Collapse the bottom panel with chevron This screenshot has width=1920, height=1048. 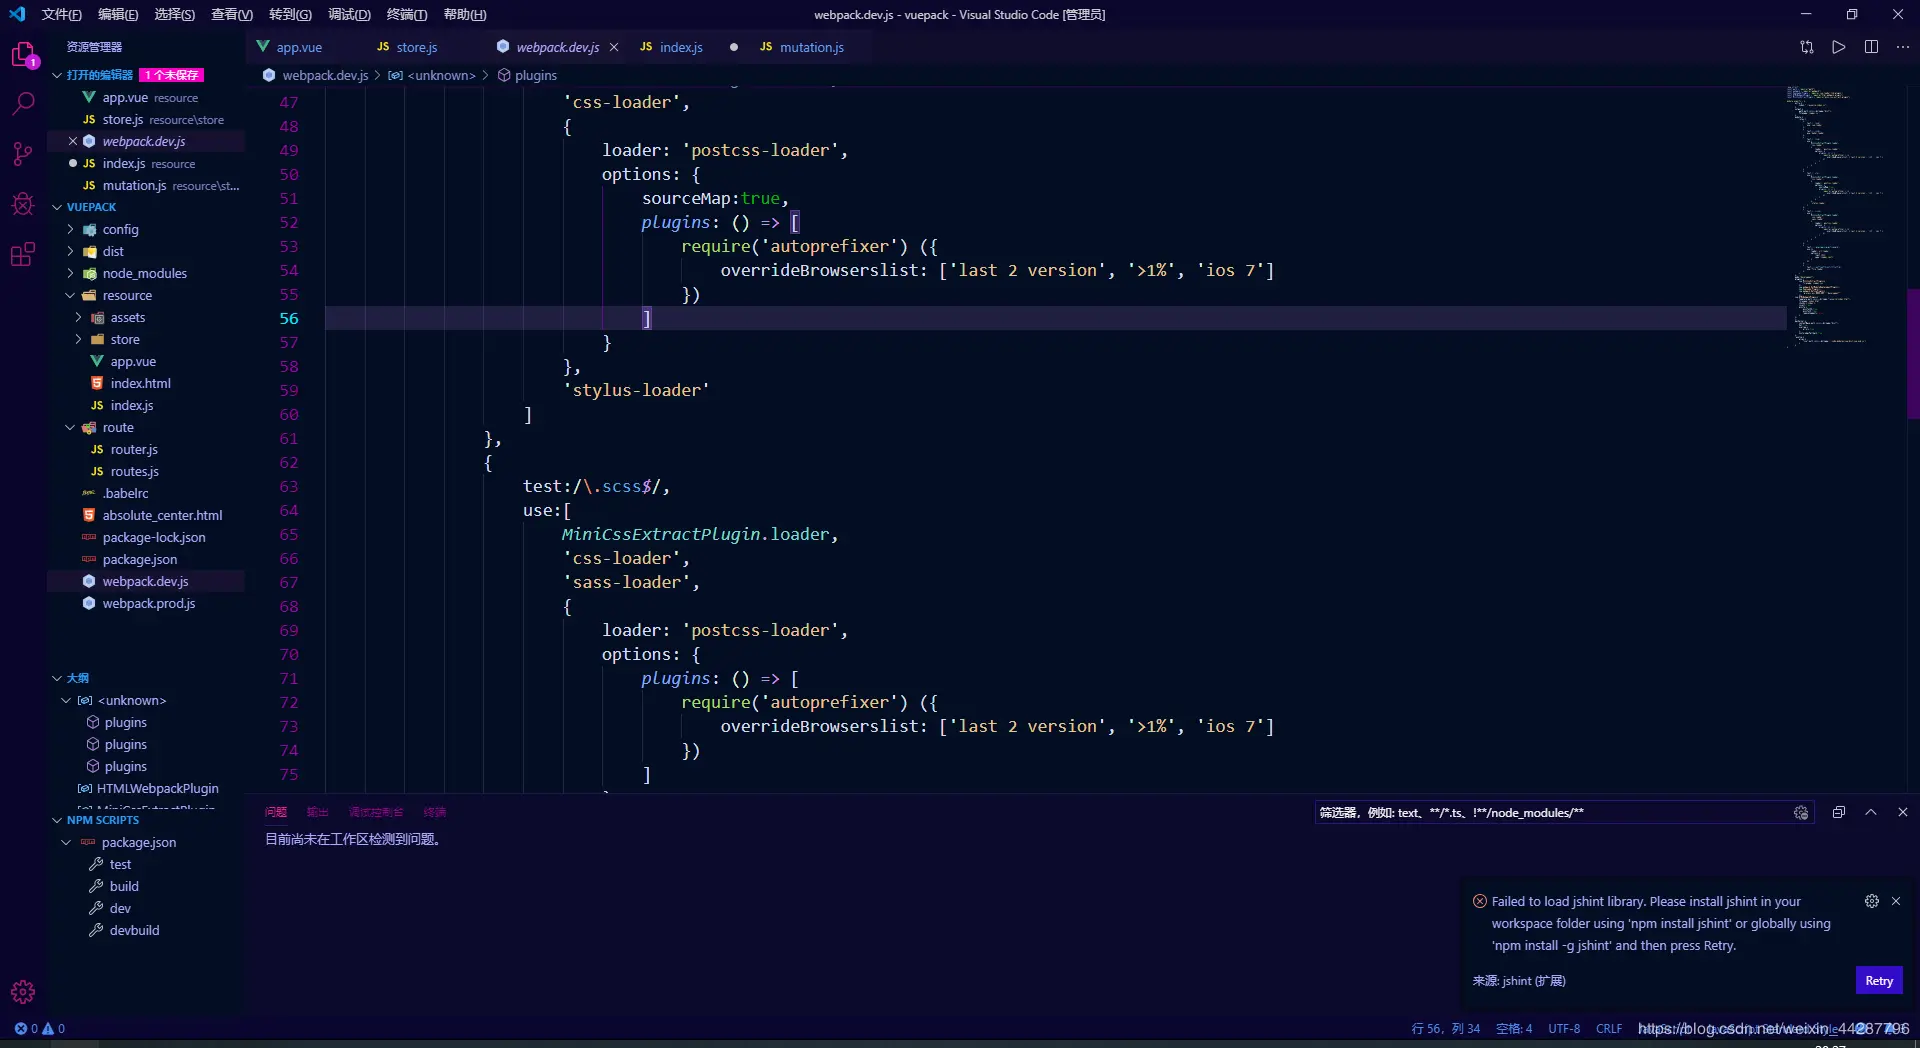(x=1871, y=813)
